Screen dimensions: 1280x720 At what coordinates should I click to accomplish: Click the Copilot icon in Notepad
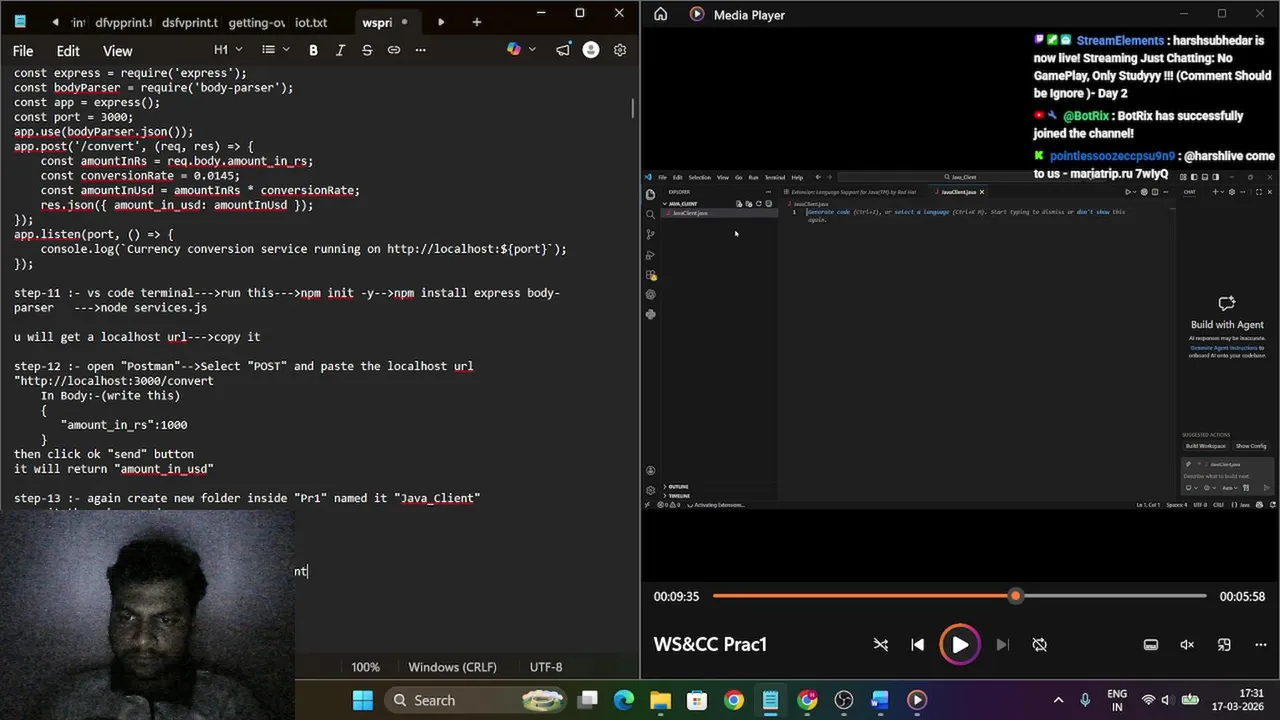pyautogui.click(x=514, y=50)
